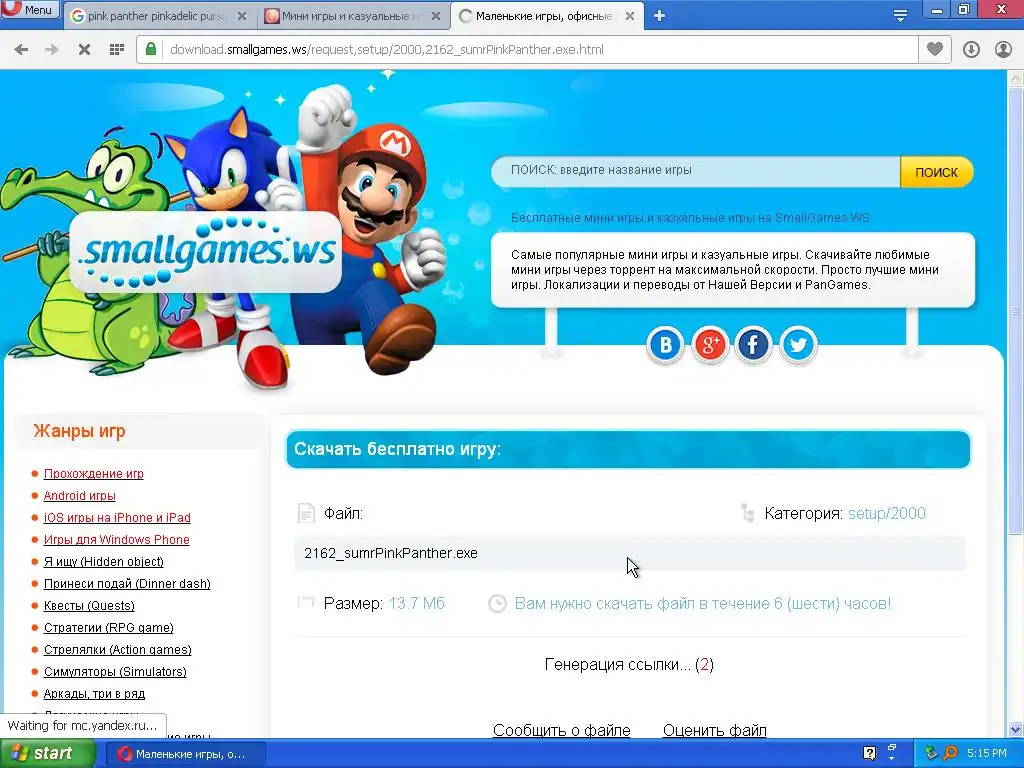The height and width of the screenshot is (768, 1024).
Task: Open the Android игры link
Action: pyautogui.click(x=80, y=496)
